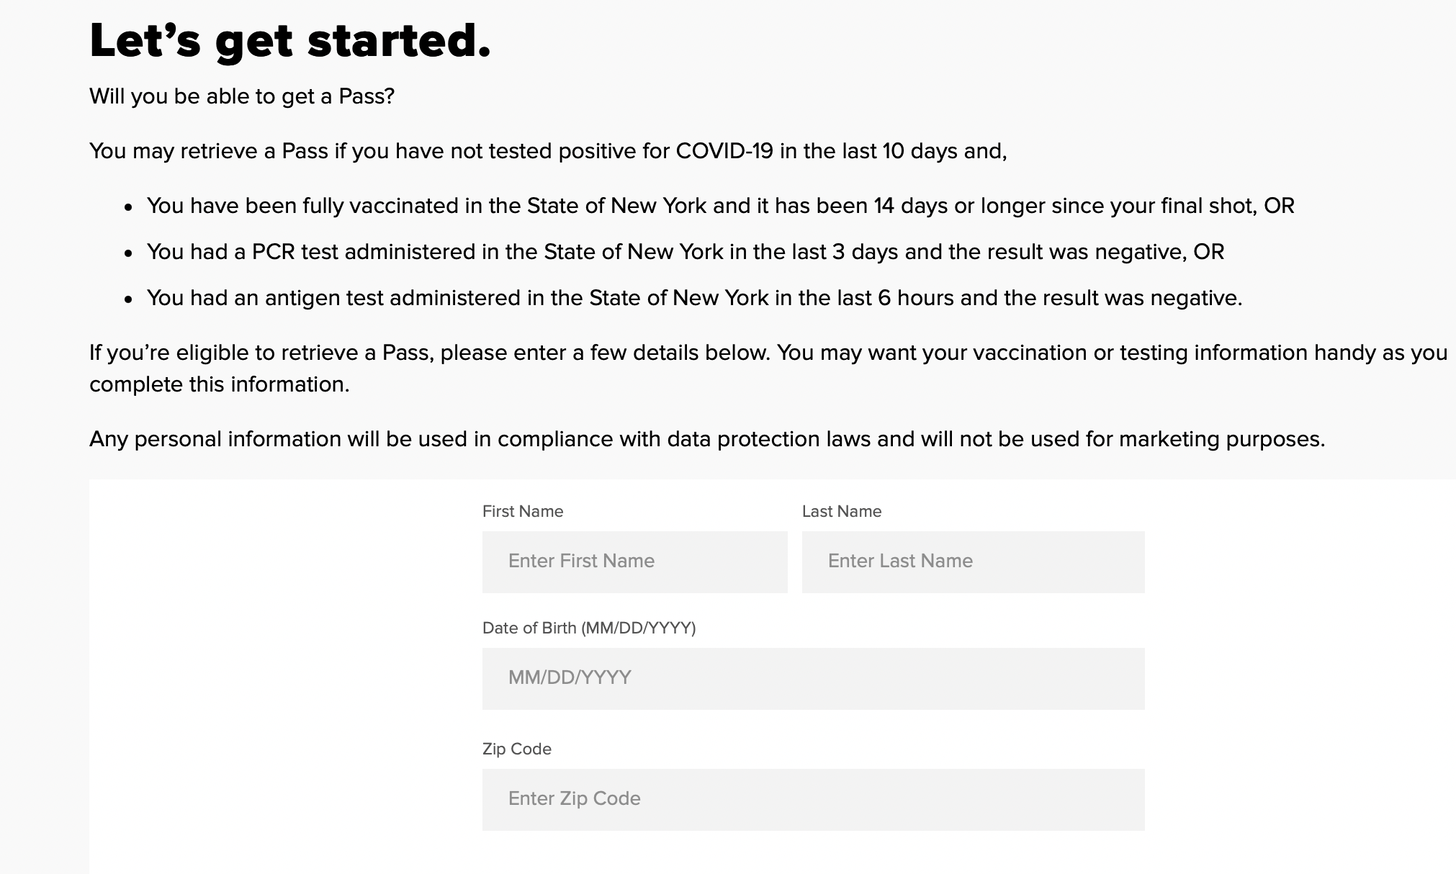
Task: Click the PCR test eligibility bullet text
Action: (685, 252)
